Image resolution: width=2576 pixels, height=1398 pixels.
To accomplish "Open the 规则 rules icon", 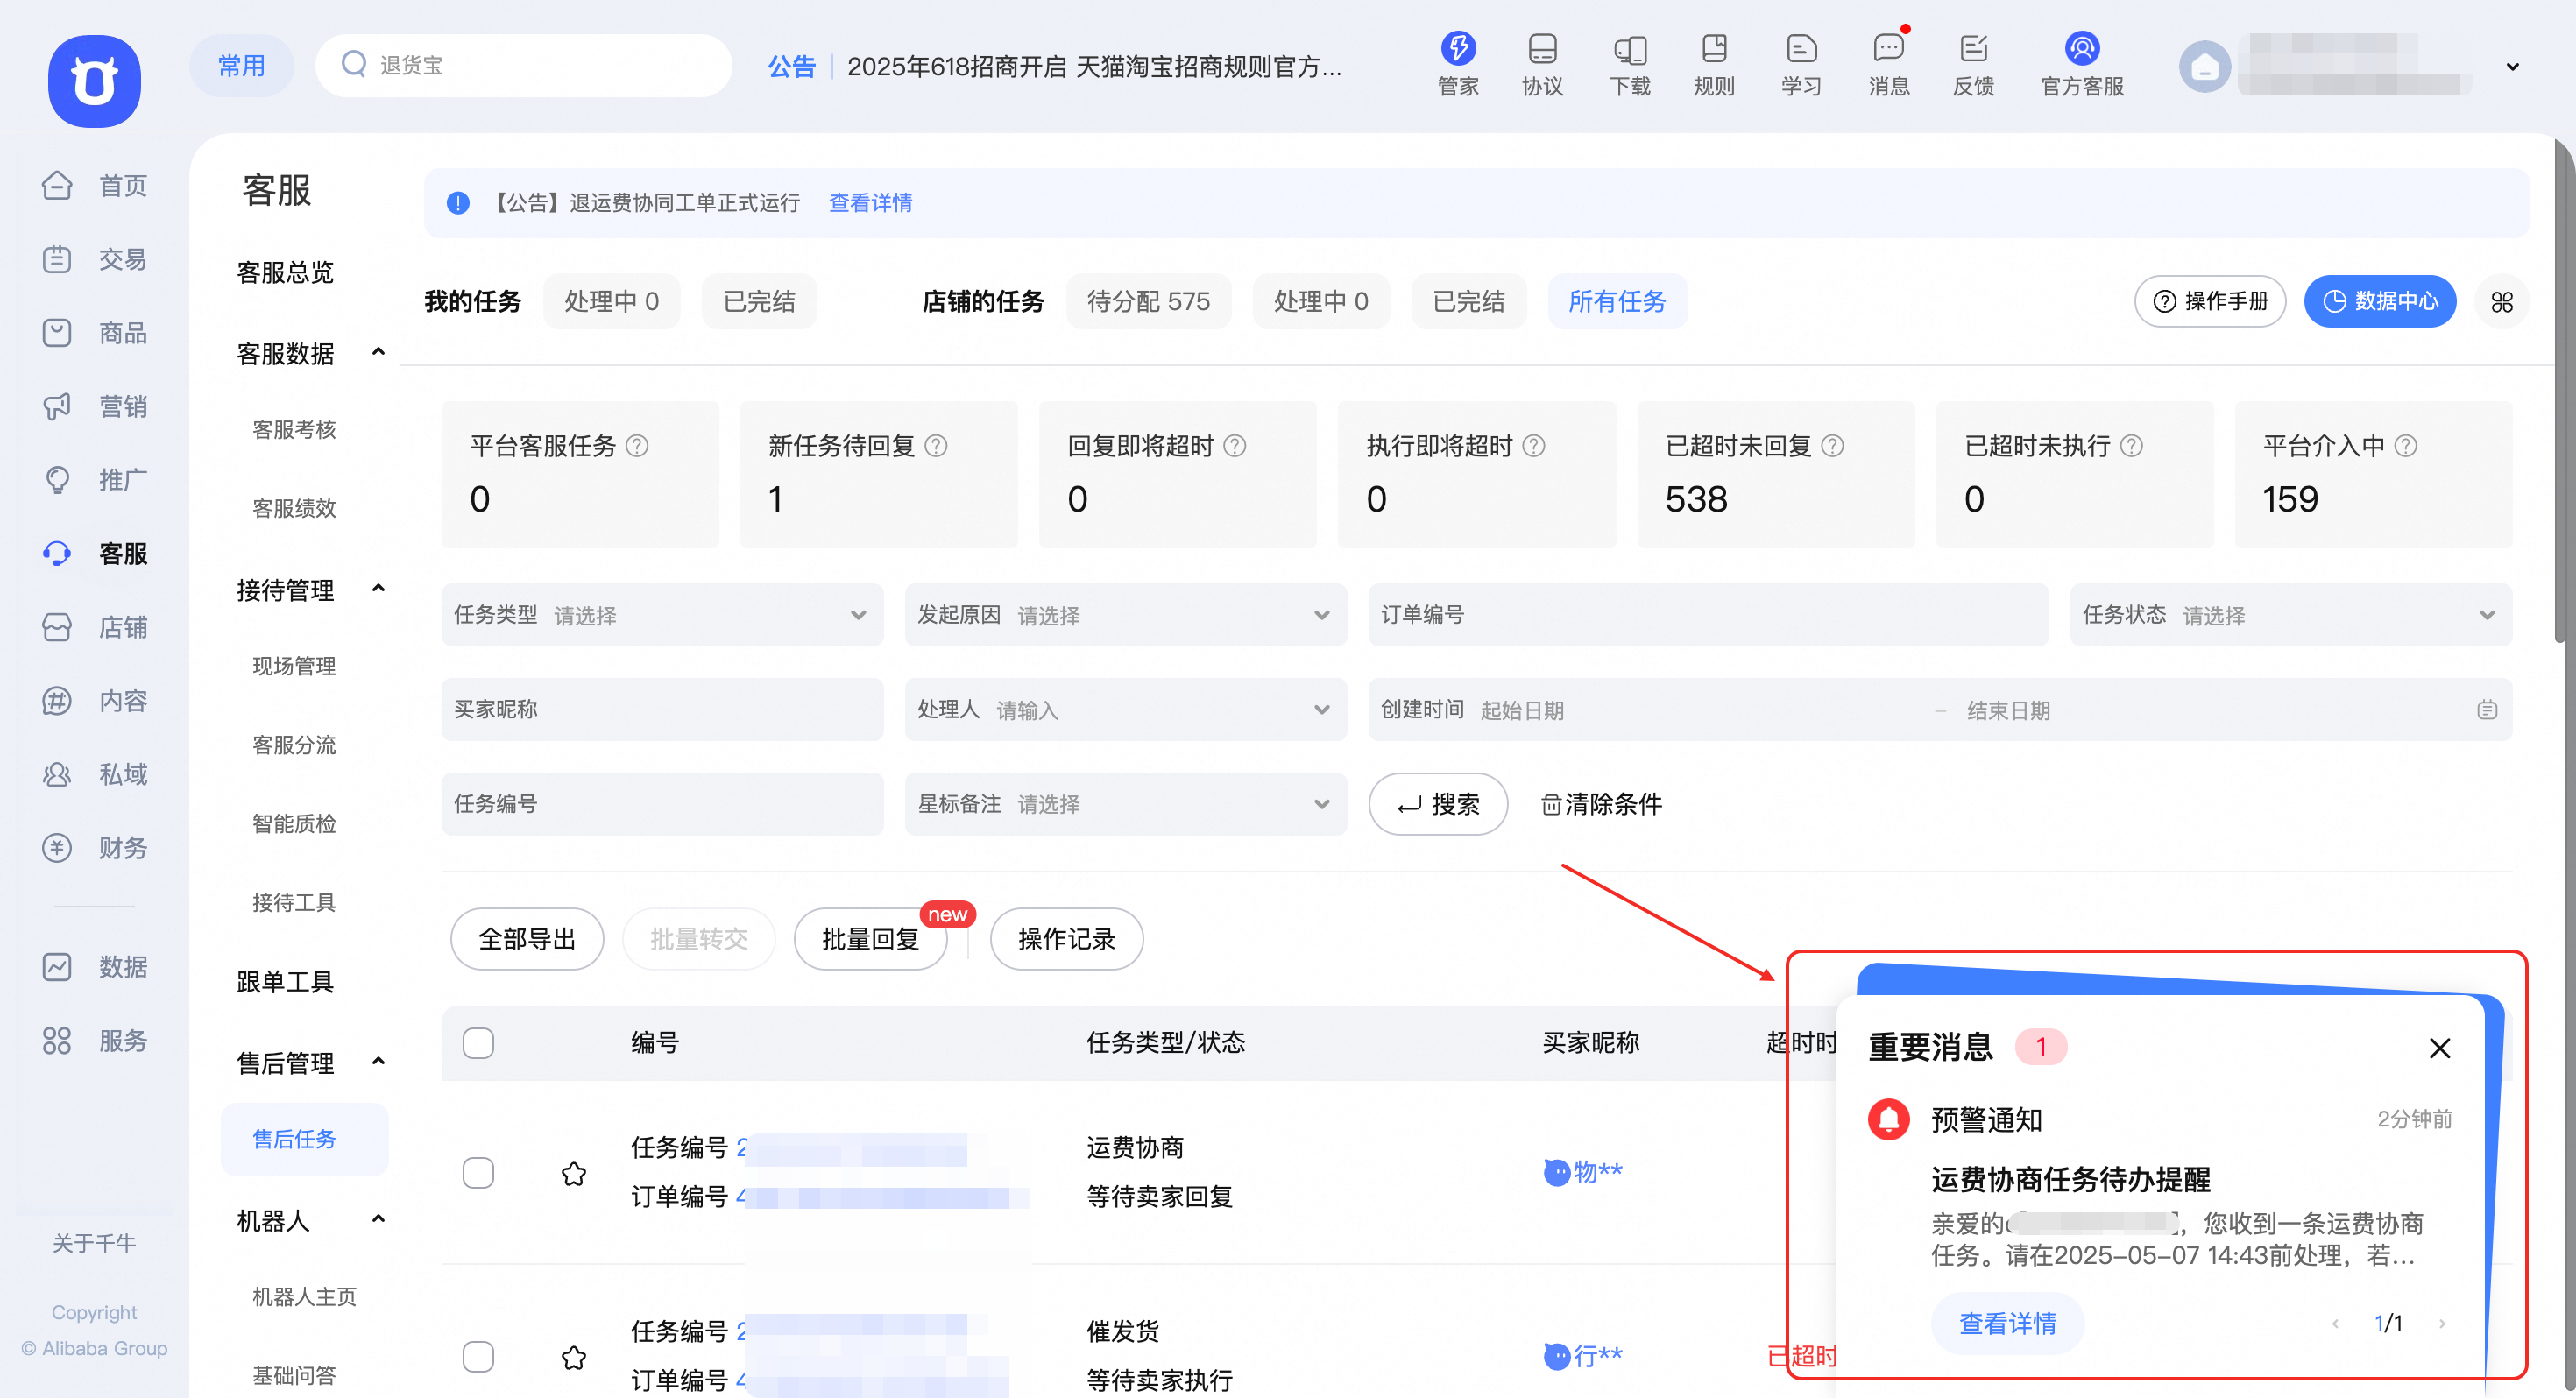I will (1714, 65).
